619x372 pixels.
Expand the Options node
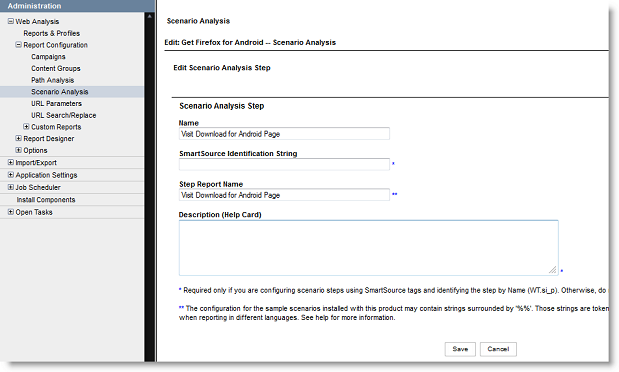point(18,150)
